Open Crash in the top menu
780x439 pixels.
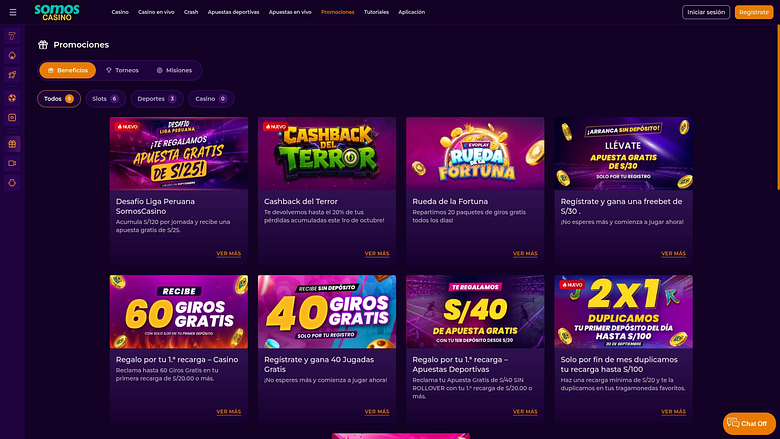(x=191, y=12)
